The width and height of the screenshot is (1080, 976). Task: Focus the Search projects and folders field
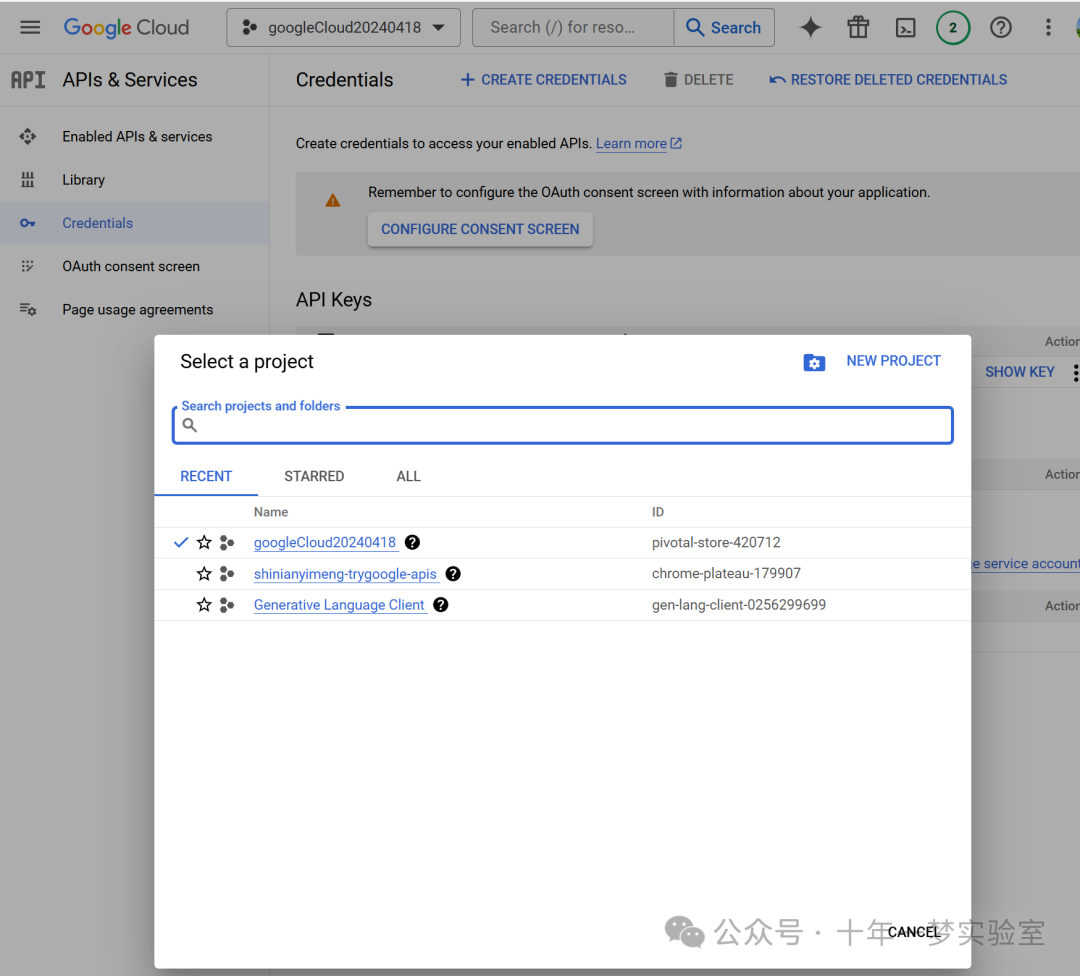tap(563, 426)
